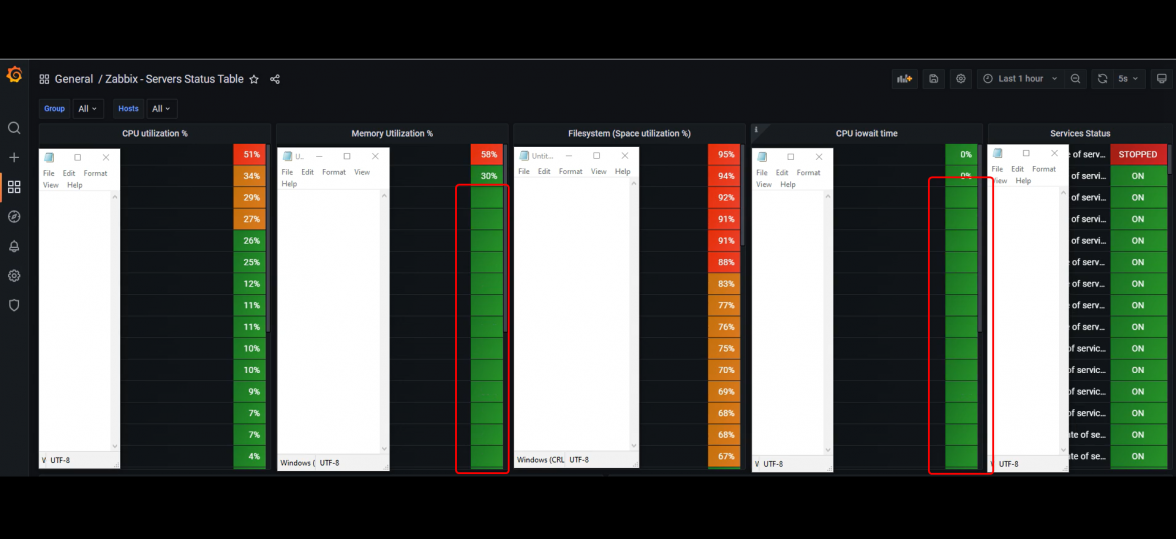Click Notepad app icon over Services Status panel
The width and height of the screenshot is (1176, 539).
click(x=998, y=153)
